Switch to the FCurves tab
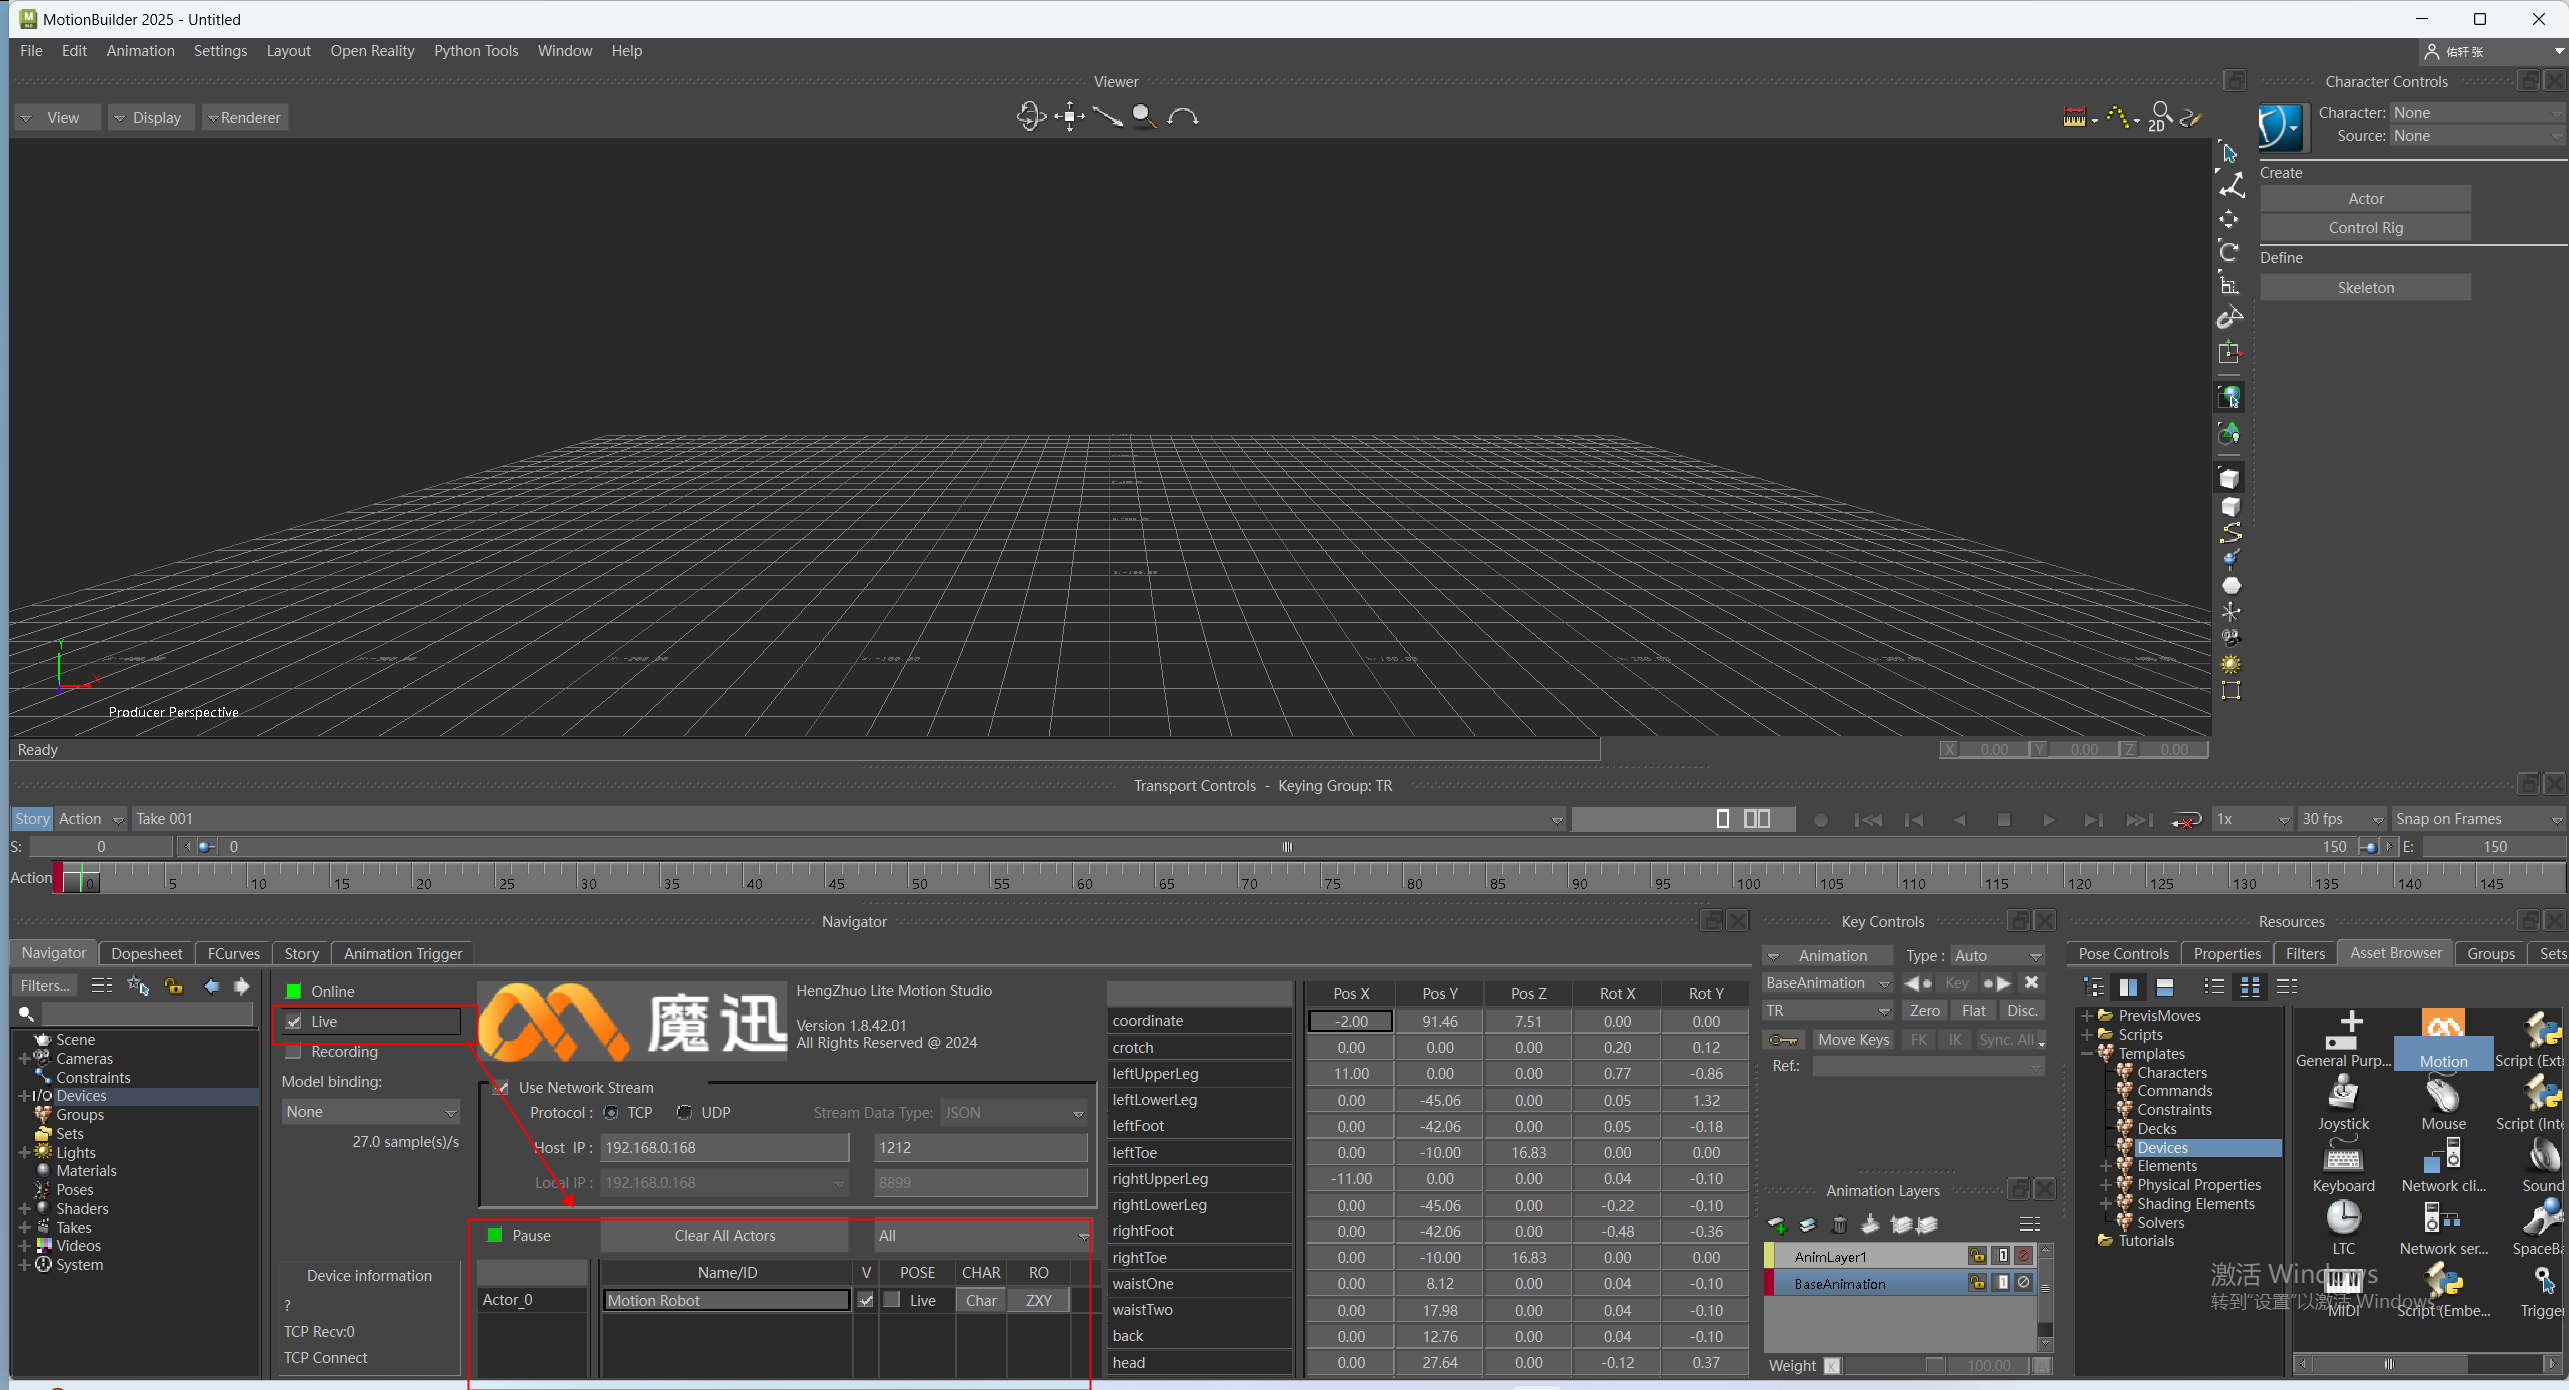2569x1390 pixels. 233,954
